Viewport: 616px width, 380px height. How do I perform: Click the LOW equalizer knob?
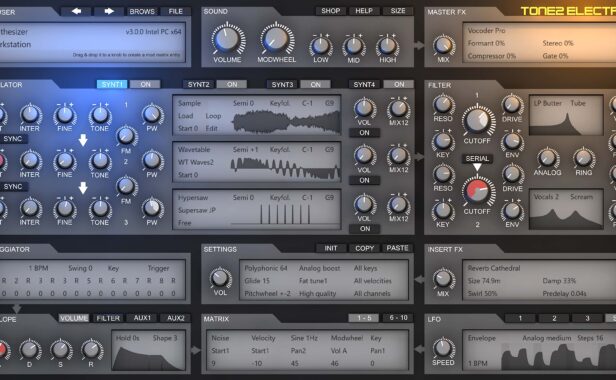tap(321, 46)
